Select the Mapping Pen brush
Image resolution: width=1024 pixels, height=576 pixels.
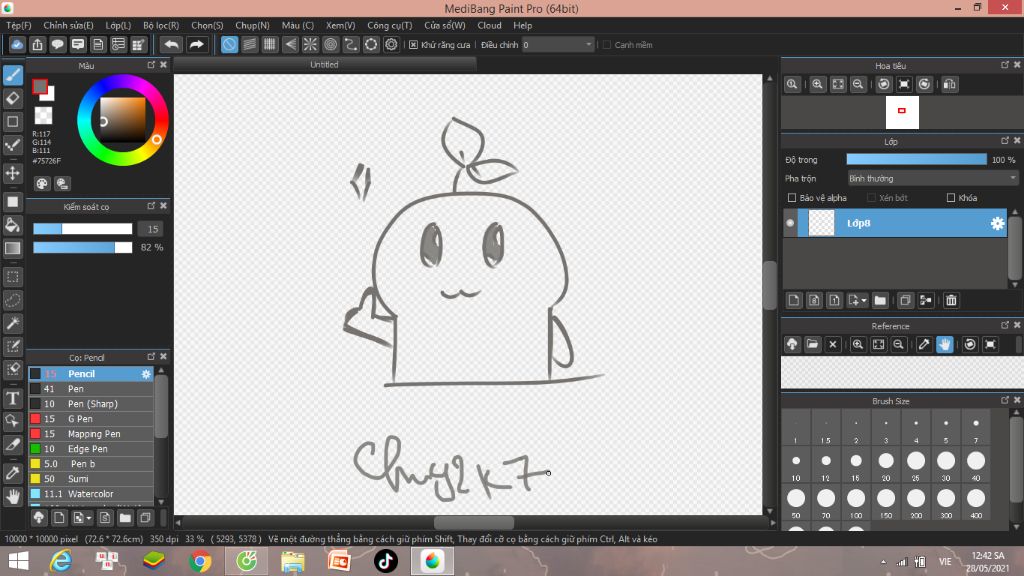pos(91,434)
